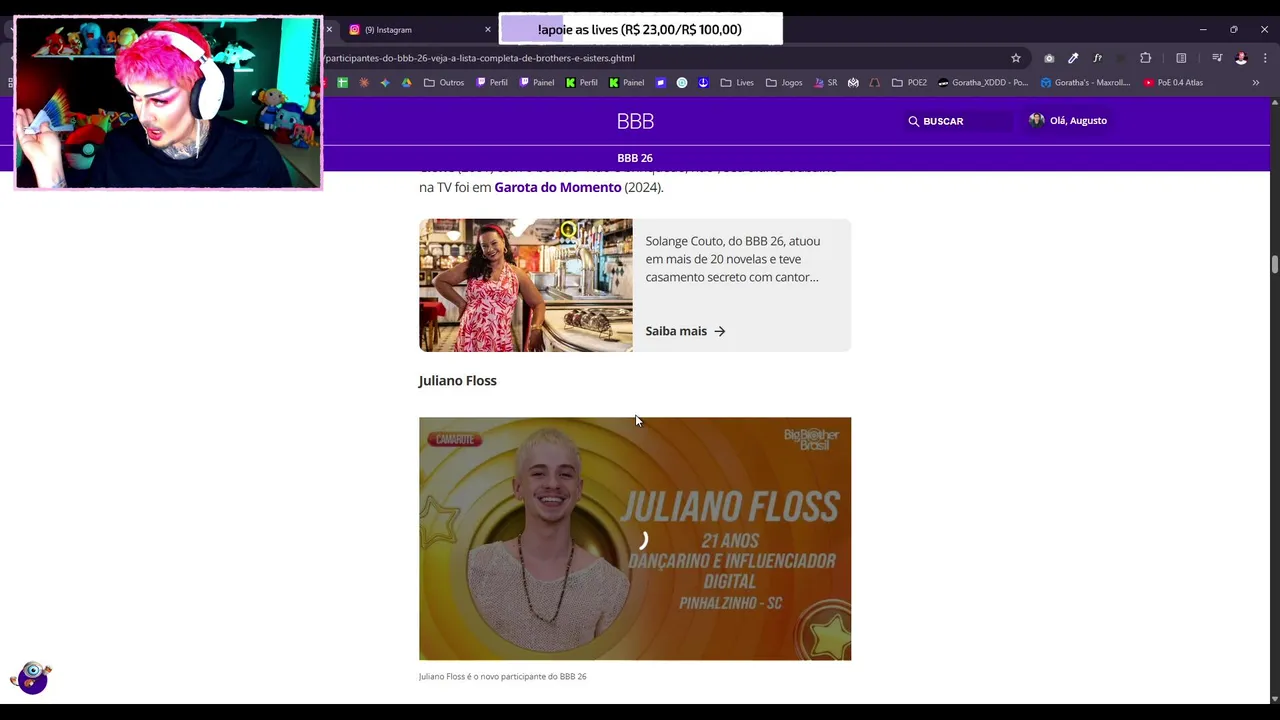Open the Goratha's Maxroll bookmark
Screen dimensions: 1280x720
tap(1086, 83)
